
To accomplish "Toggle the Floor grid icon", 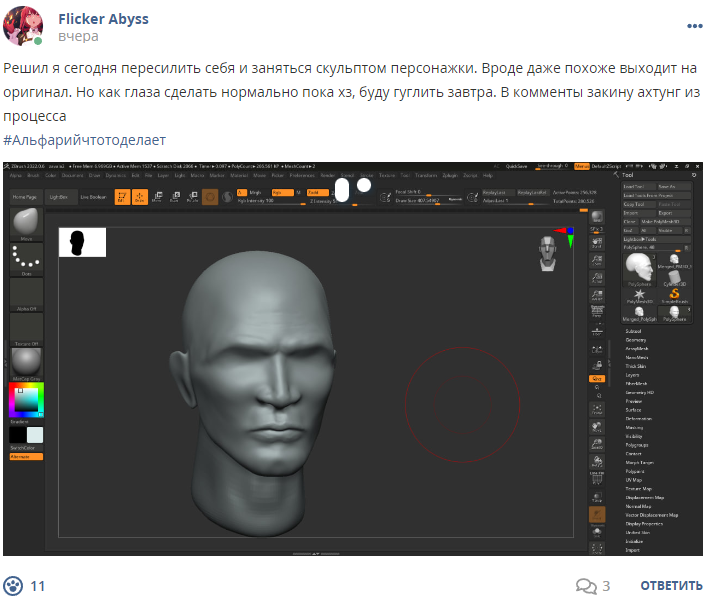I will coord(597,330).
